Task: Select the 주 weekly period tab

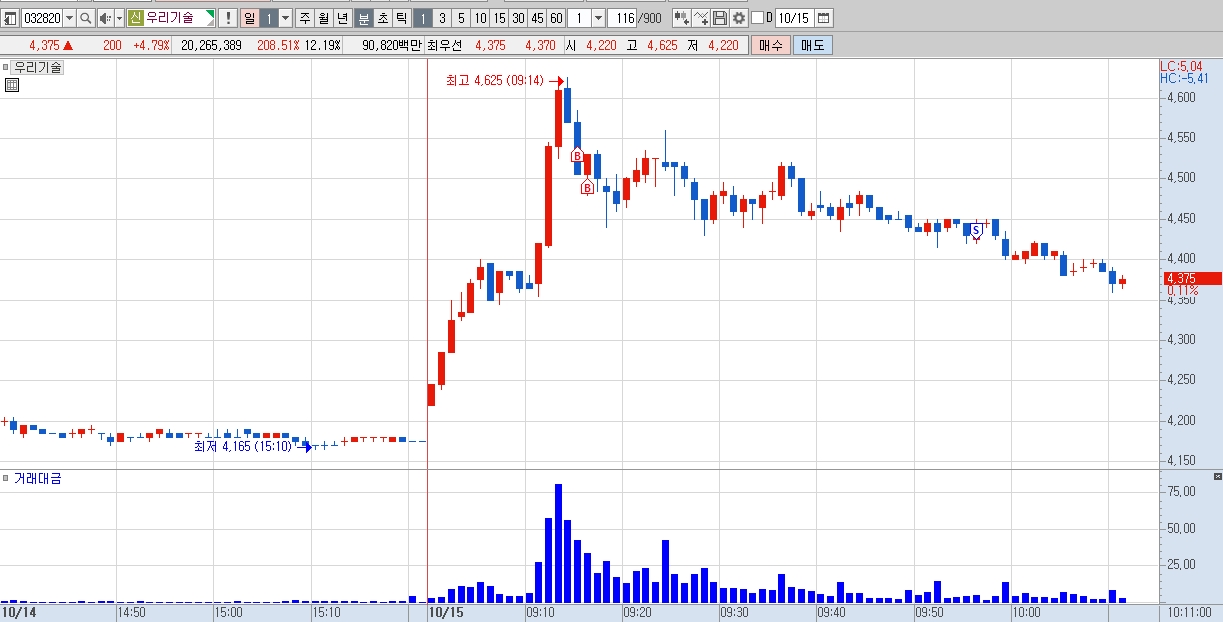Action: pos(304,18)
